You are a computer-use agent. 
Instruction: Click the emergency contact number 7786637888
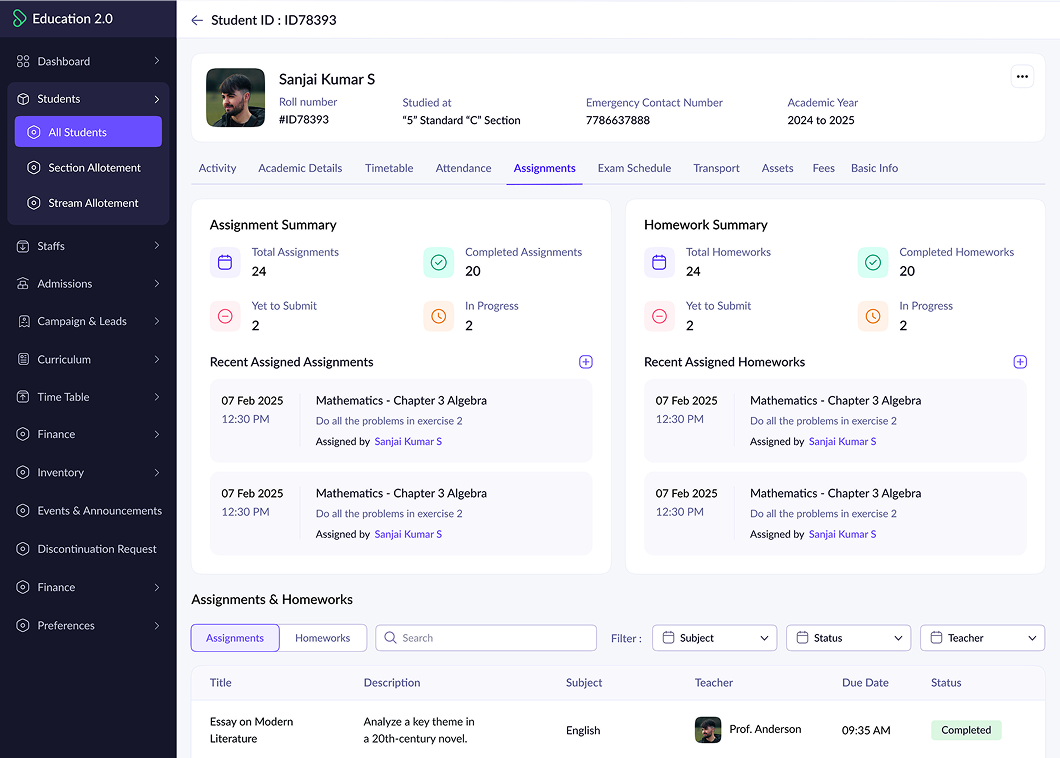pyautogui.click(x=618, y=120)
